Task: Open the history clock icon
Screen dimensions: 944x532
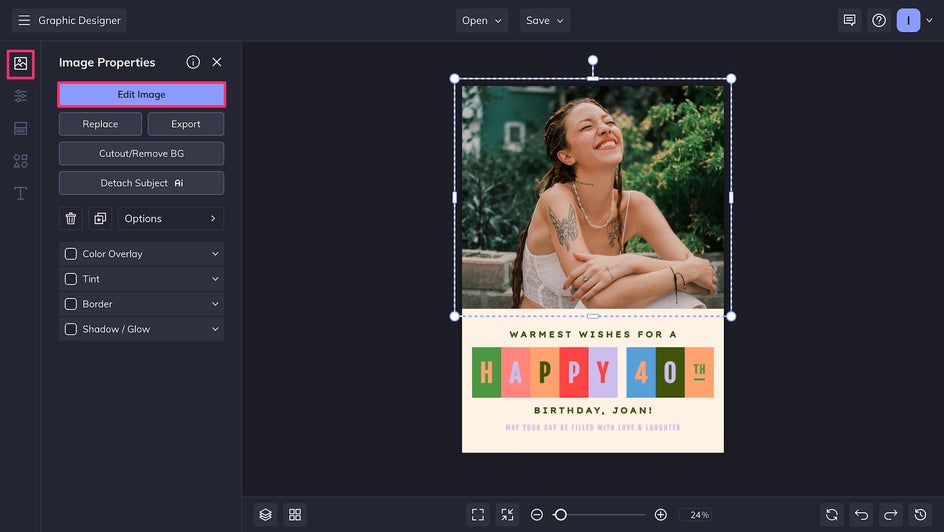Action: 921,515
